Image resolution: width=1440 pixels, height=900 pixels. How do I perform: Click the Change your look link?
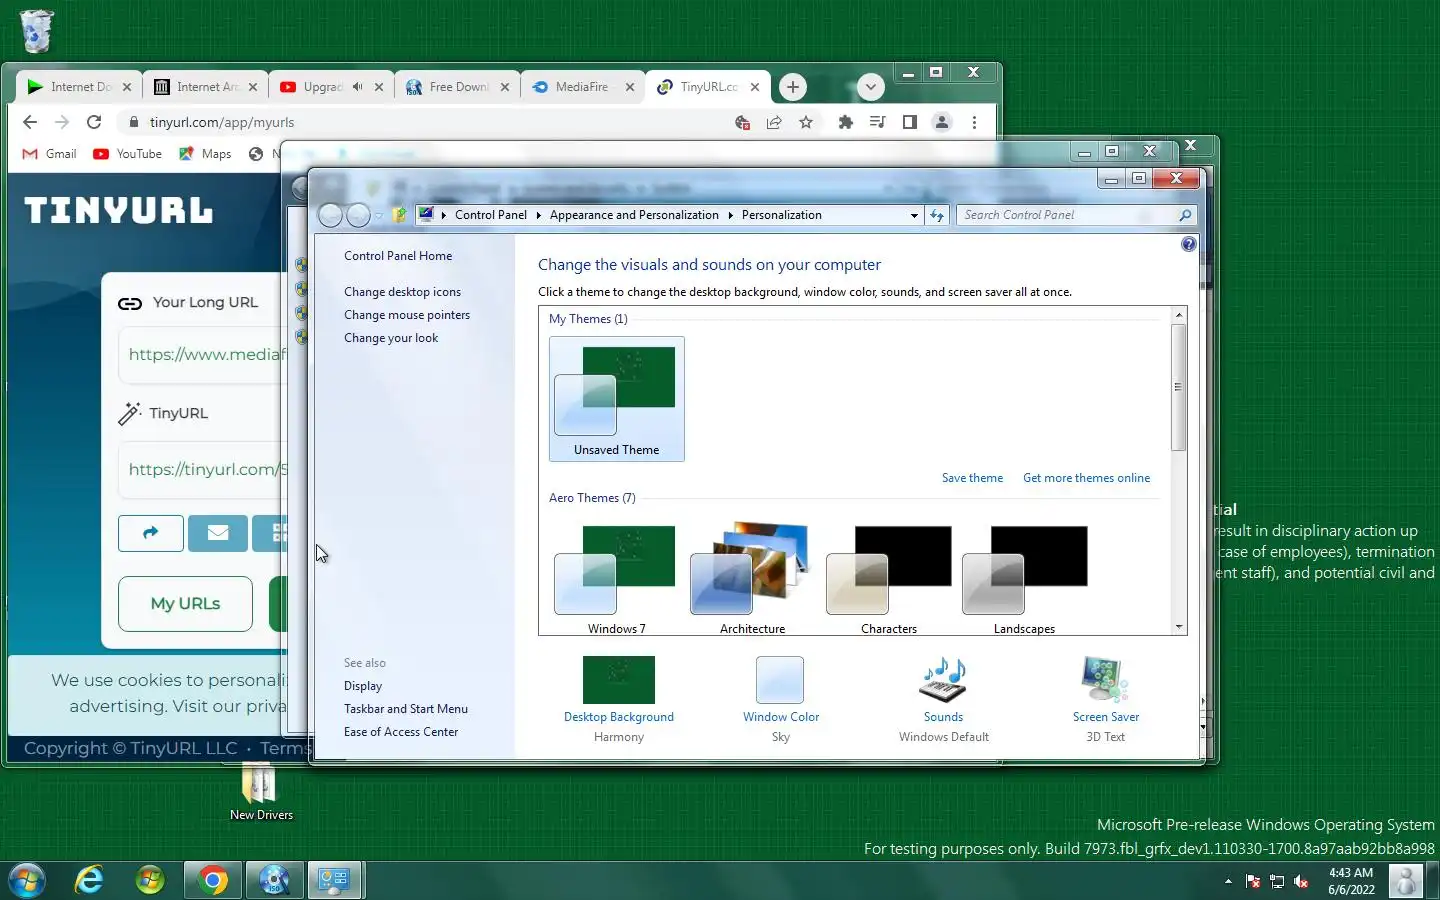[391, 338]
